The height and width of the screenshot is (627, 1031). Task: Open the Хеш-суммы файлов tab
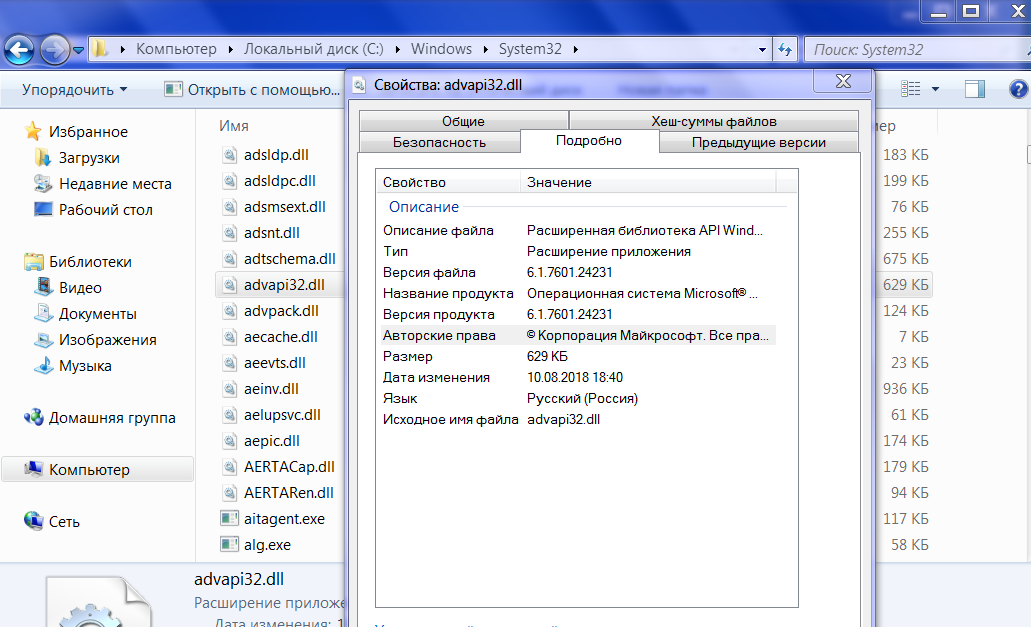click(x=713, y=121)
